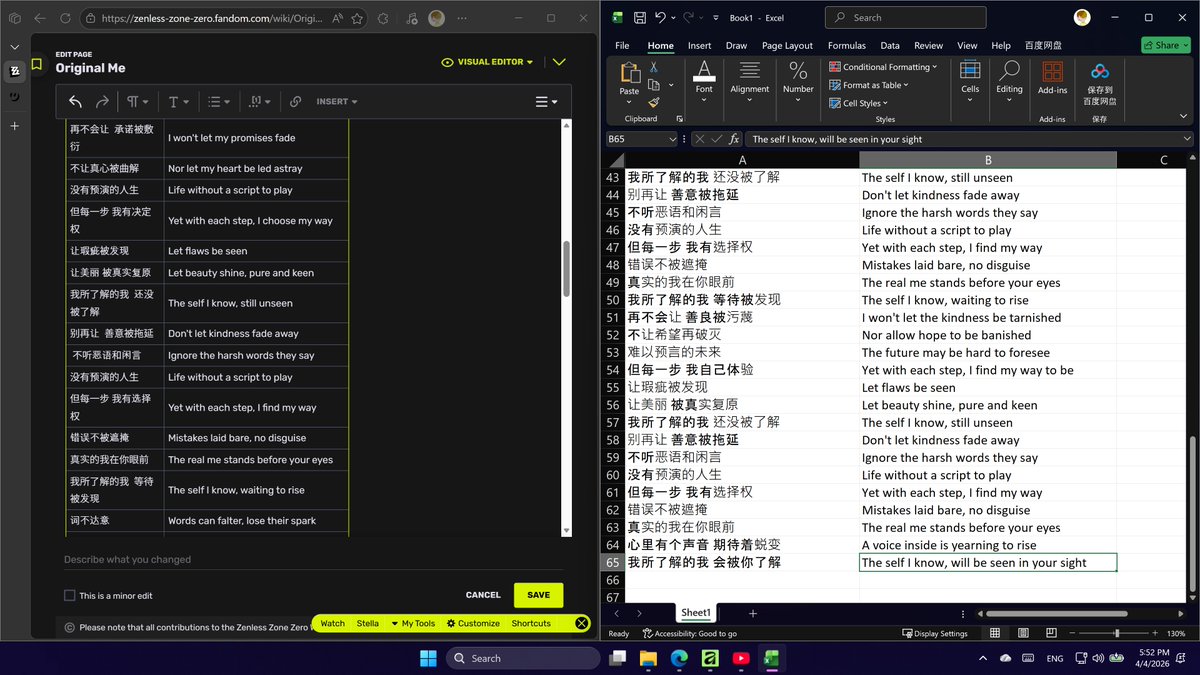Viewport: 1200px width, 675px height.
Task: Open Number format group in ribbon
Action: (798, 79)
